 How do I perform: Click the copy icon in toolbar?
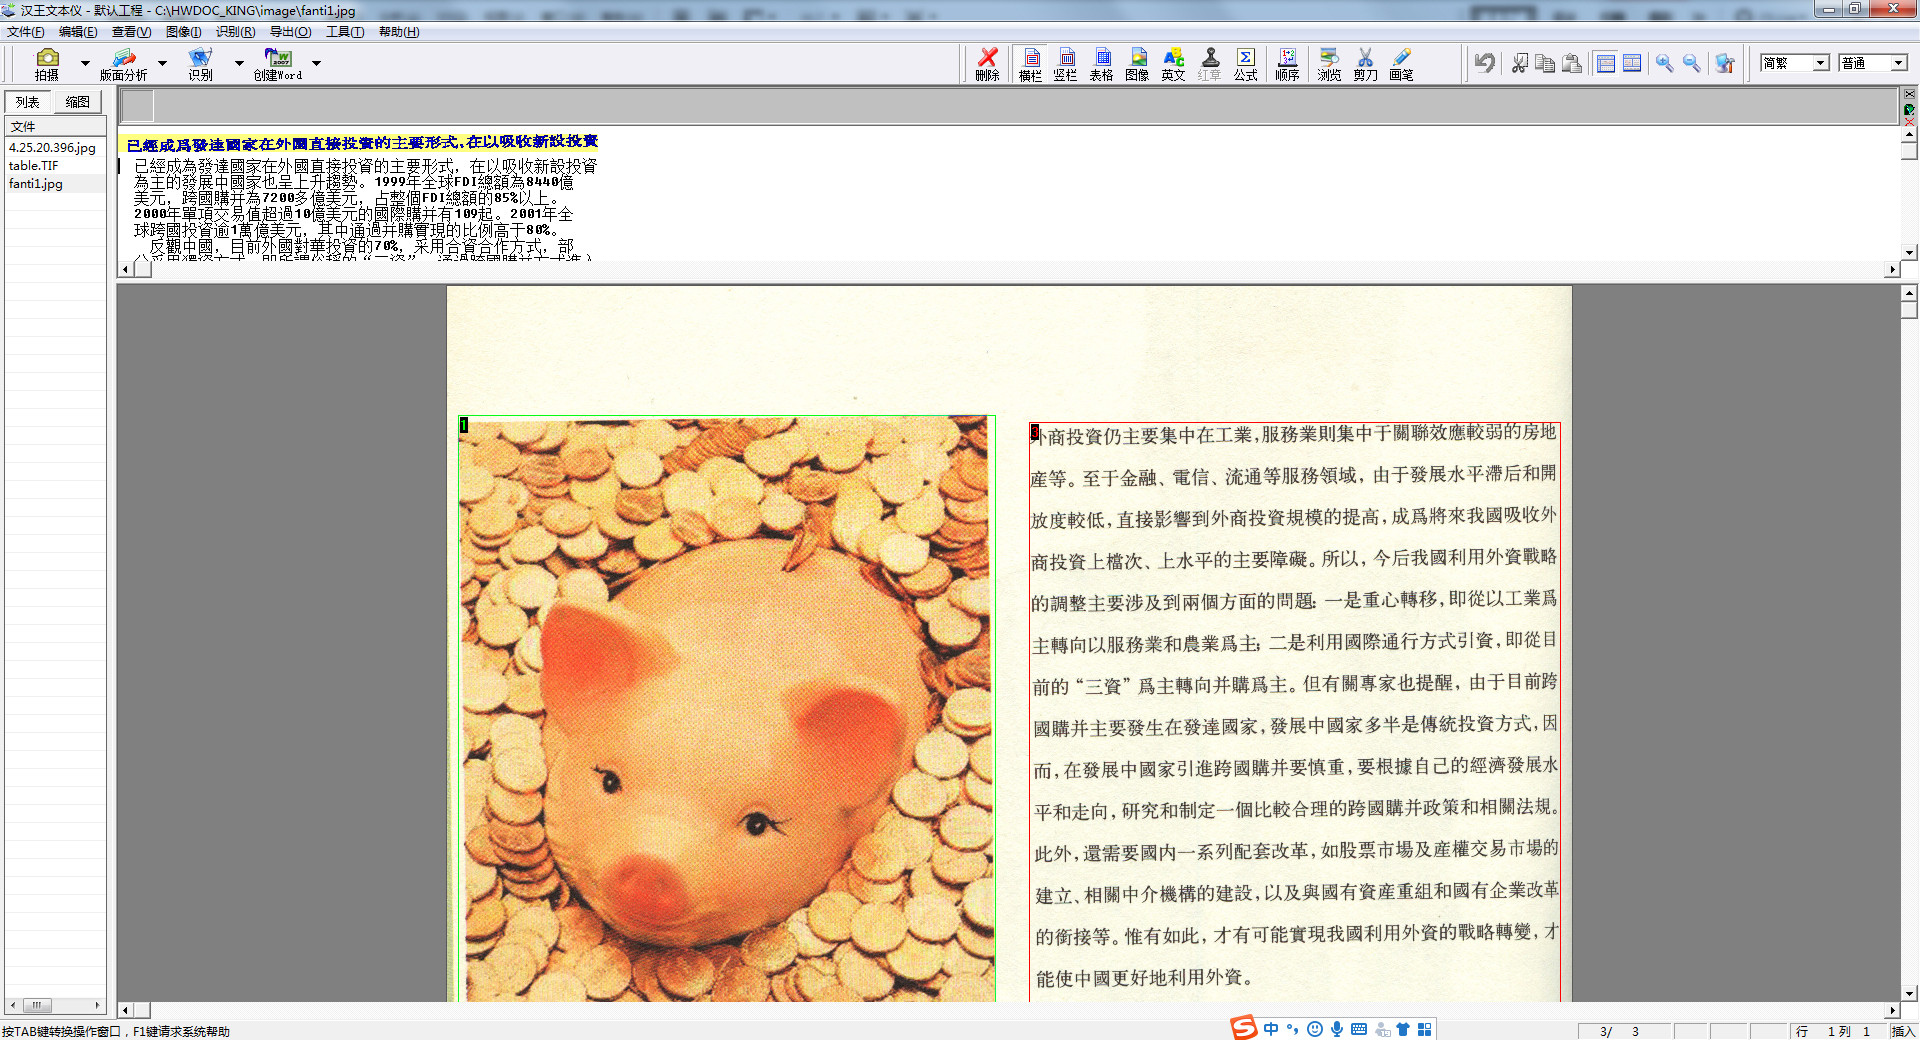tap(1545, 63)
